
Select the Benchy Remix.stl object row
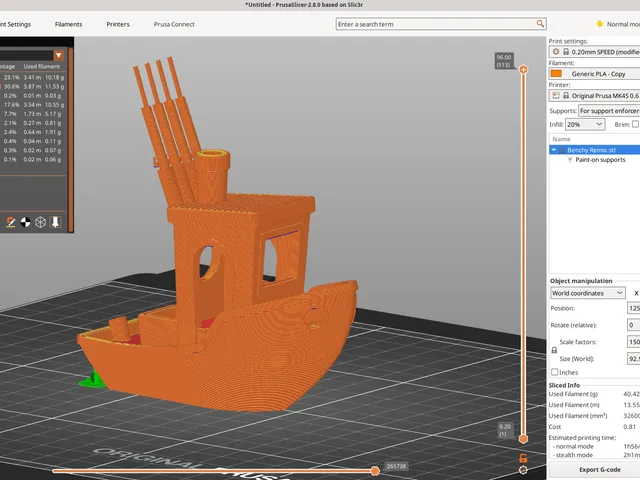(595, 150)
